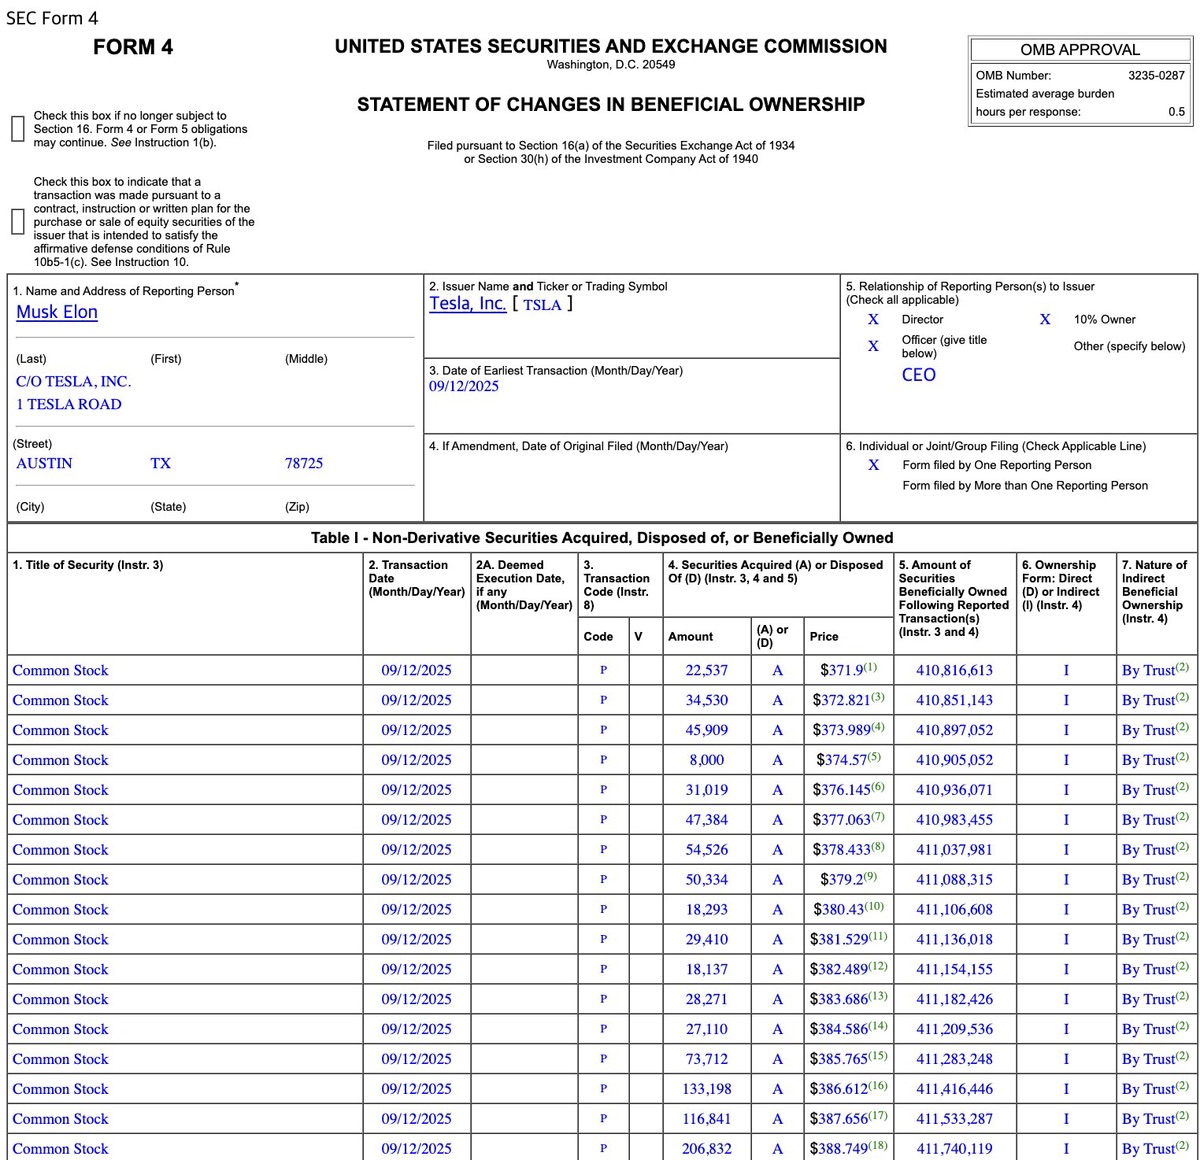The image size is (1200, 1160).
Task: Click the TSLA ticker symbol
Action: [x=542, y=305]
